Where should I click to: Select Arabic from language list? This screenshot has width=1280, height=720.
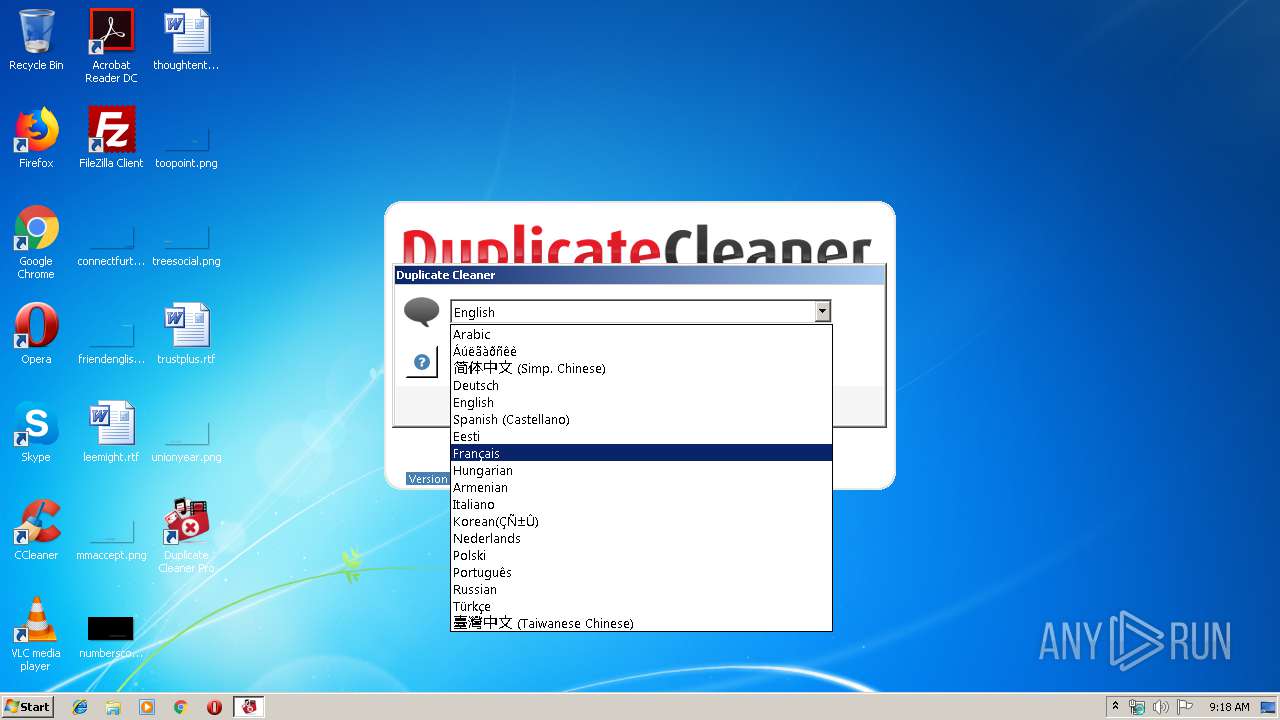pos(641,334)
